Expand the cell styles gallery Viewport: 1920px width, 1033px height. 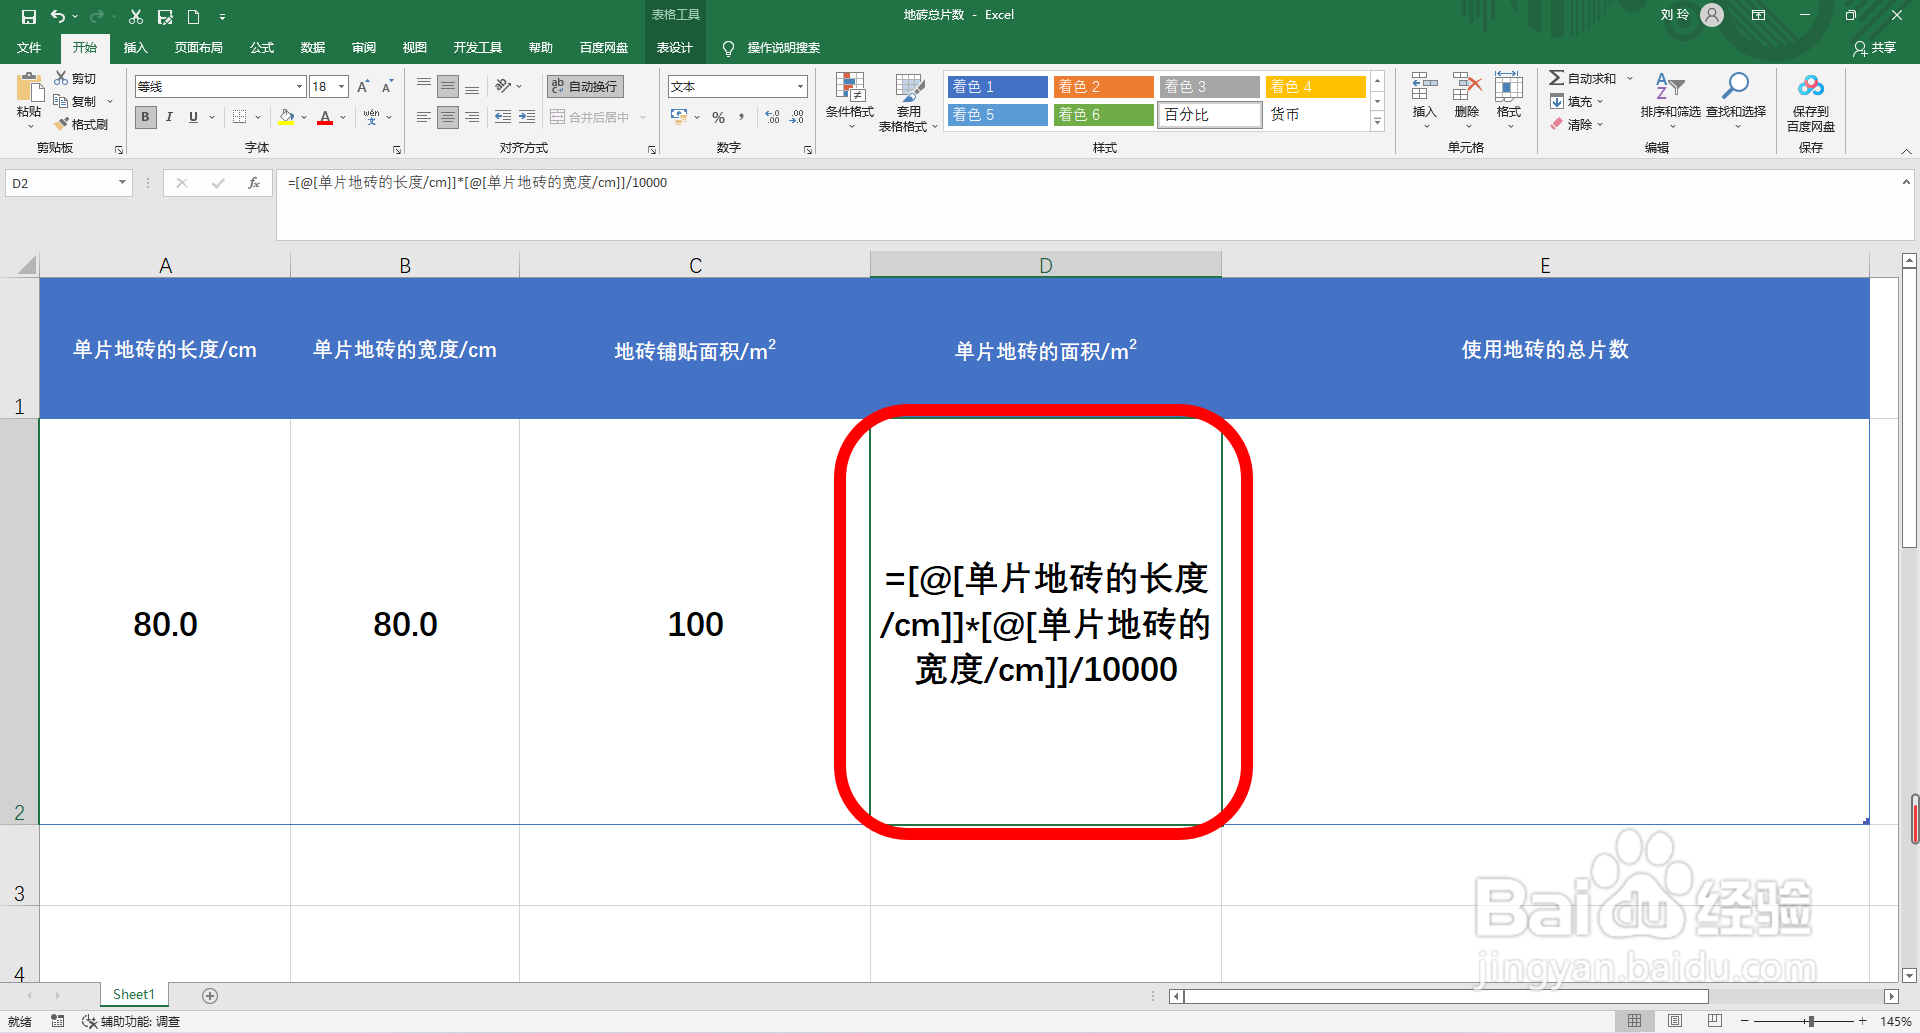[x=1377, y=122]
